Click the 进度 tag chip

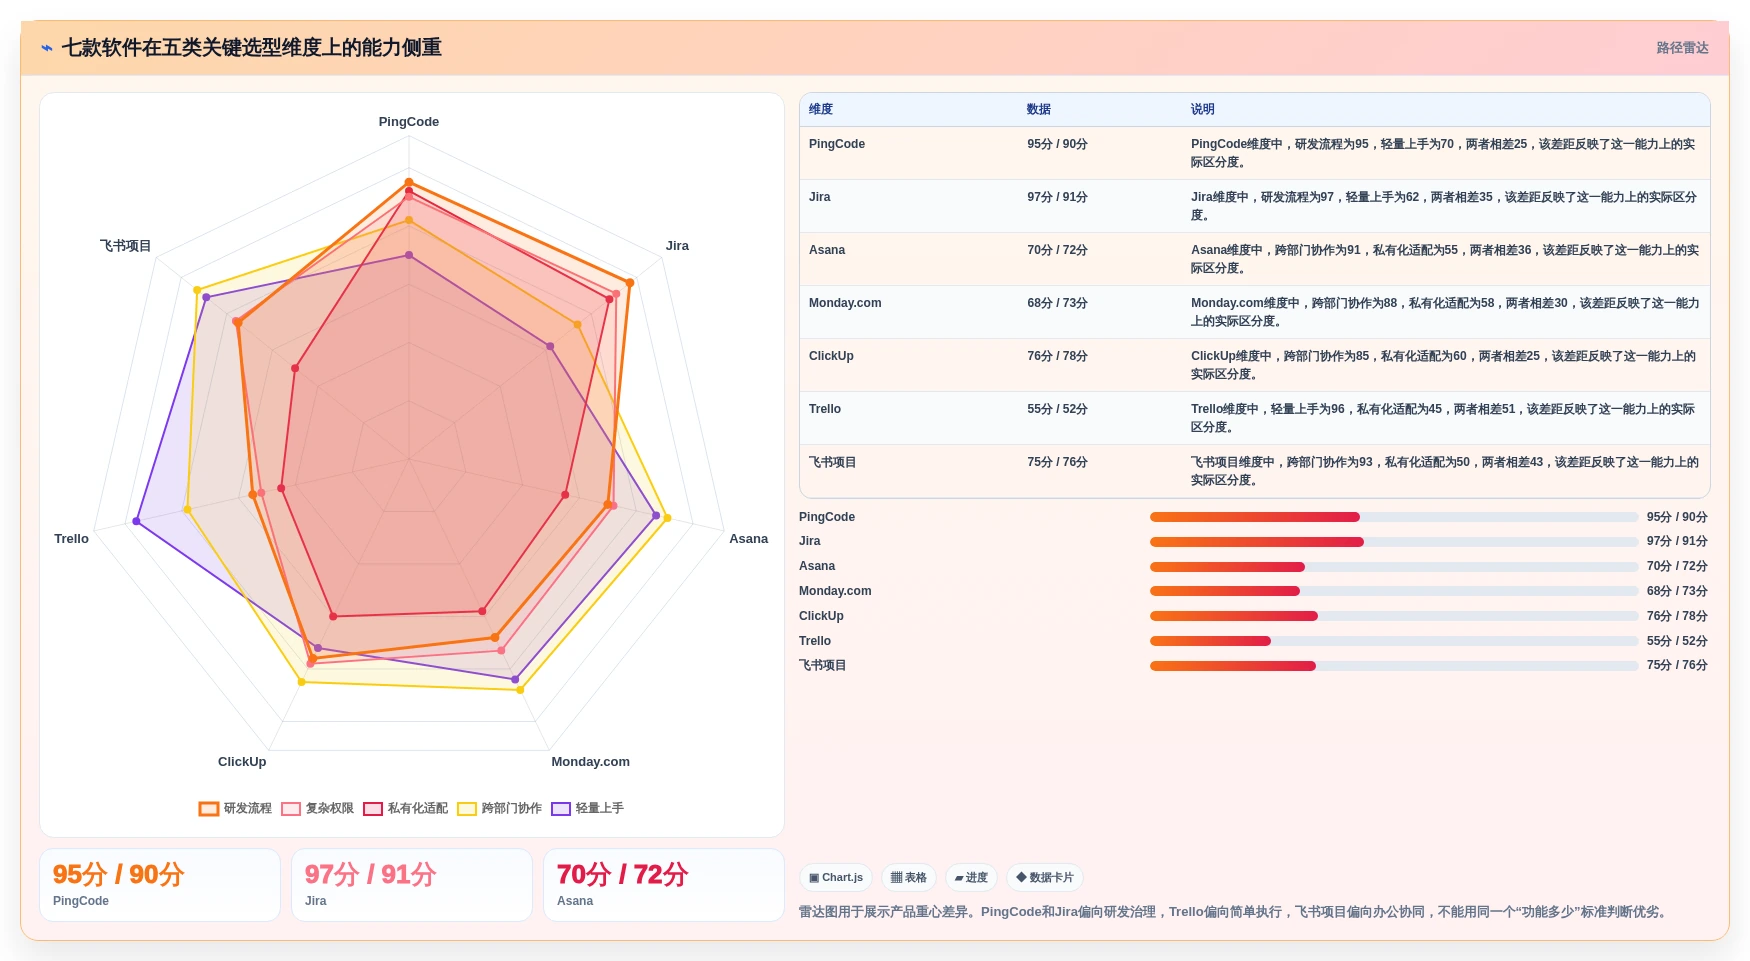click(x=971, y=878)
